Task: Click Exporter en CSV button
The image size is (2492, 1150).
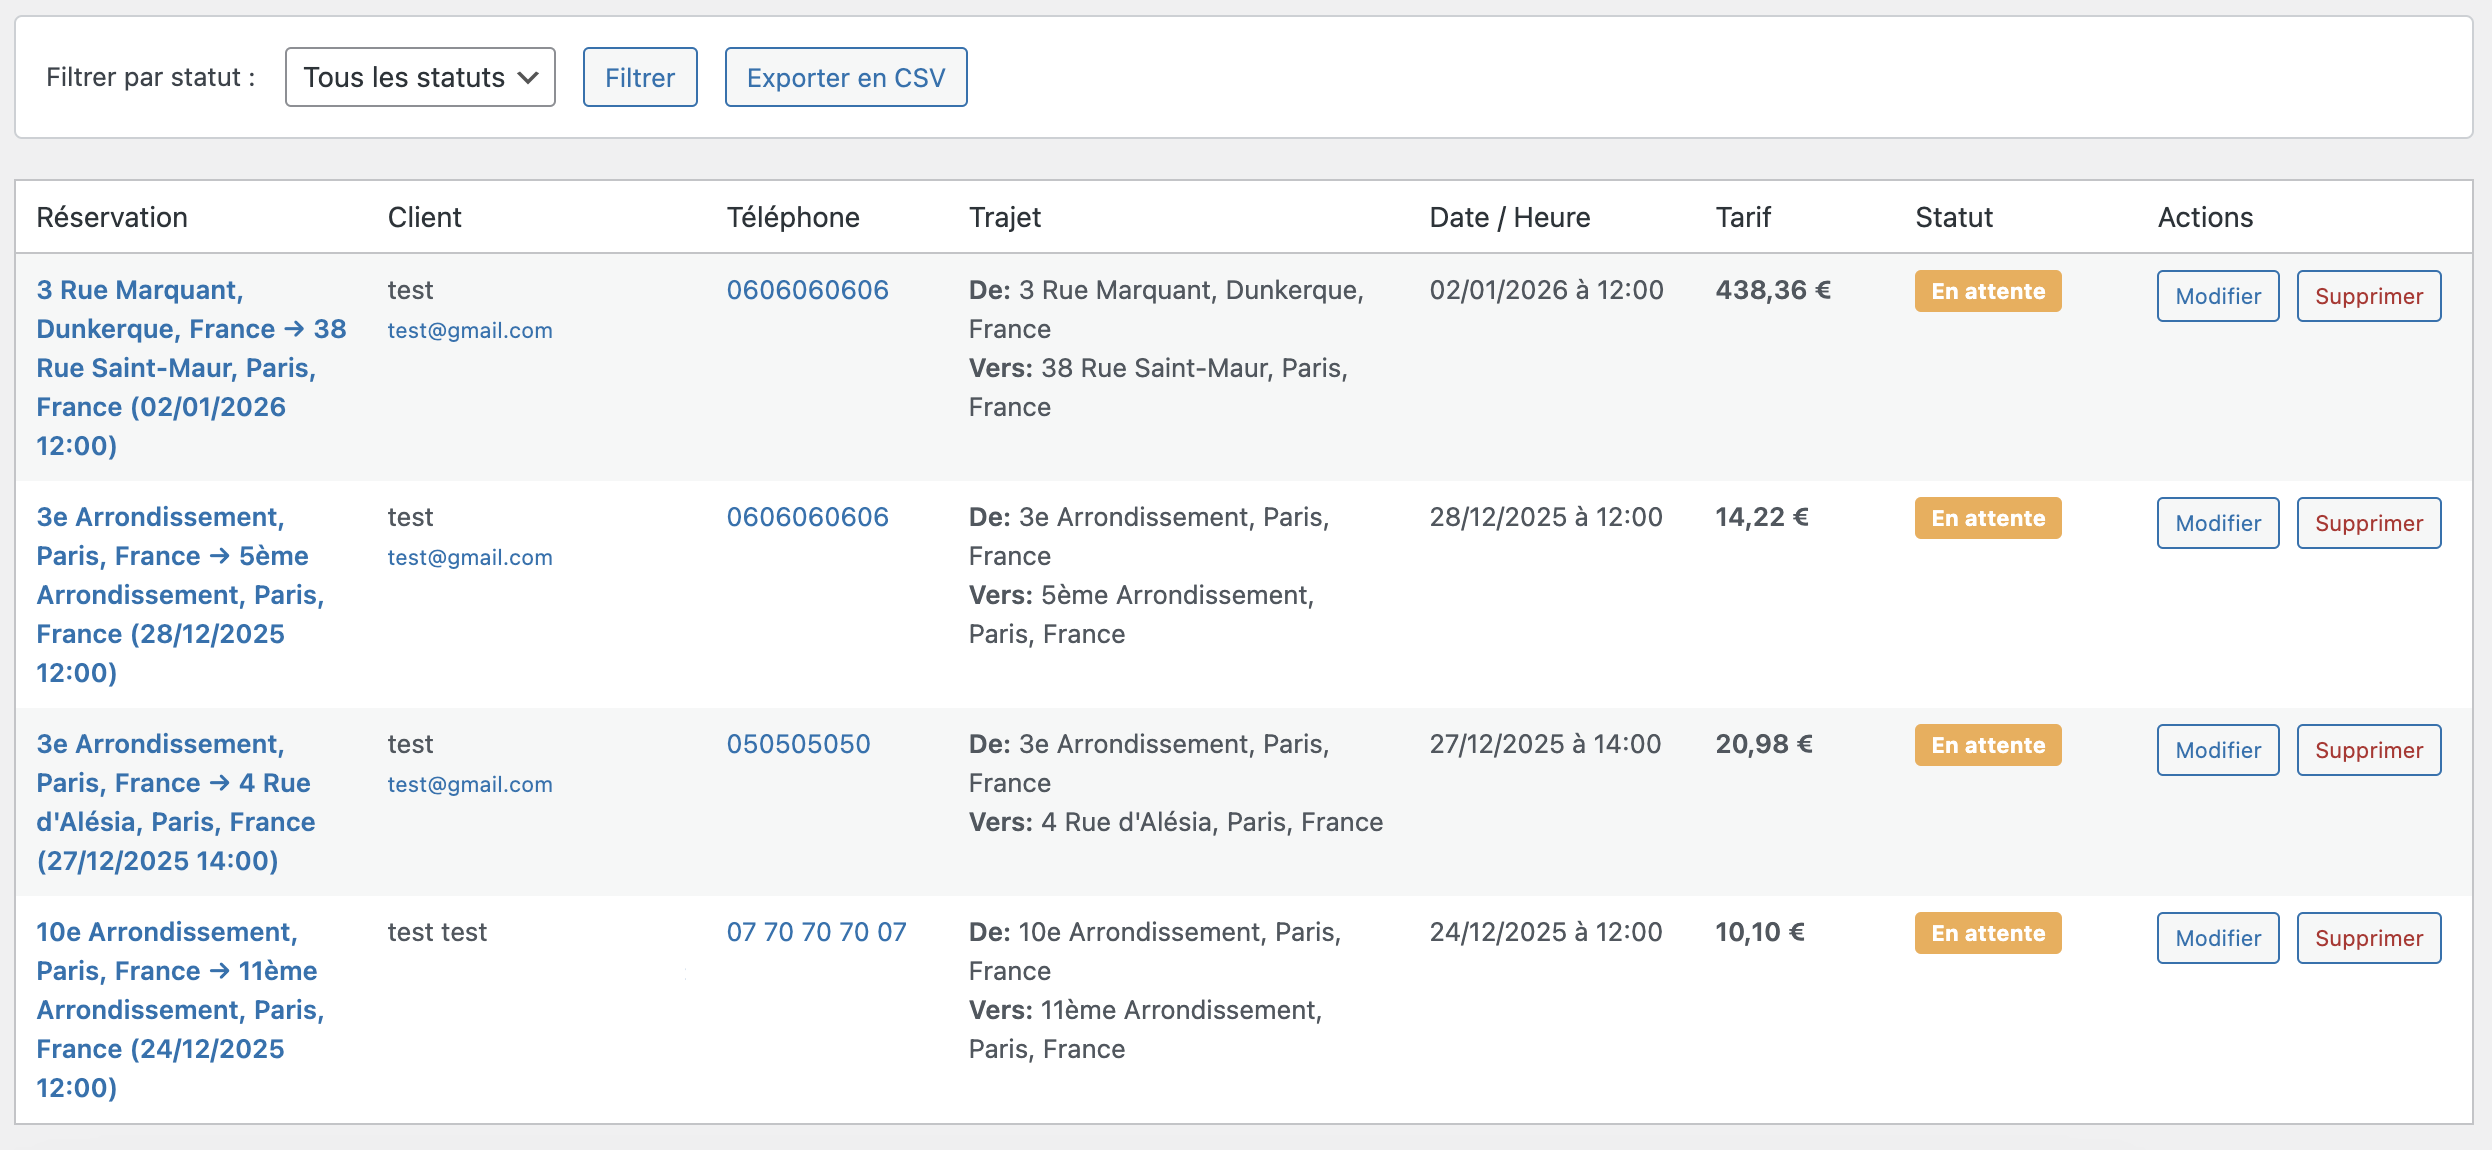Action: 846,77
